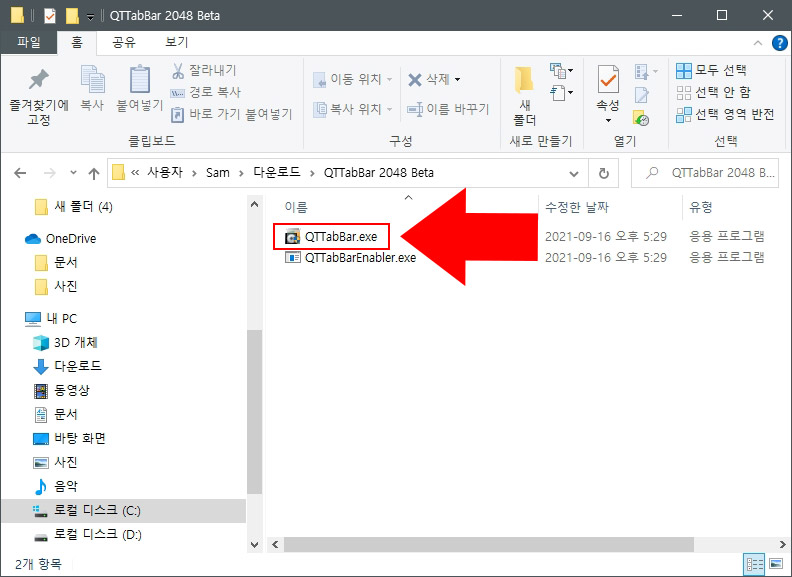792x577 pixels.
Task: Open Explorer help question mark
Action: [x=779, y=43]
